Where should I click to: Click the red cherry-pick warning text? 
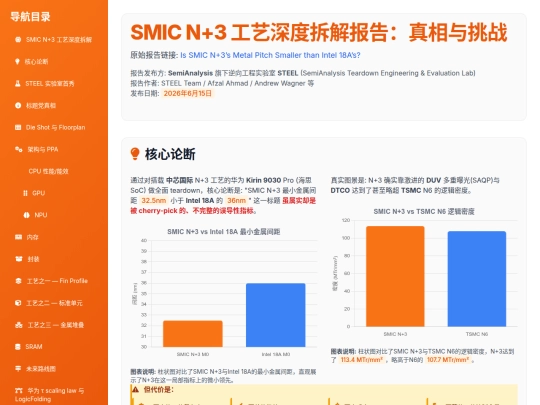(223, 206)
